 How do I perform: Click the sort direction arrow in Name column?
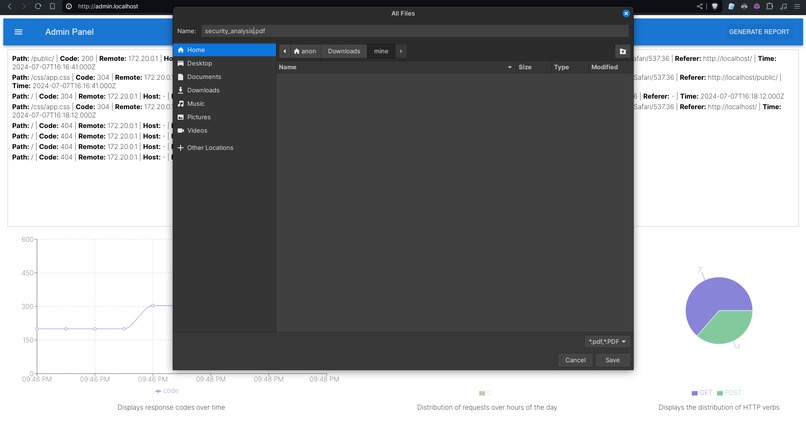tap(509, 67)
